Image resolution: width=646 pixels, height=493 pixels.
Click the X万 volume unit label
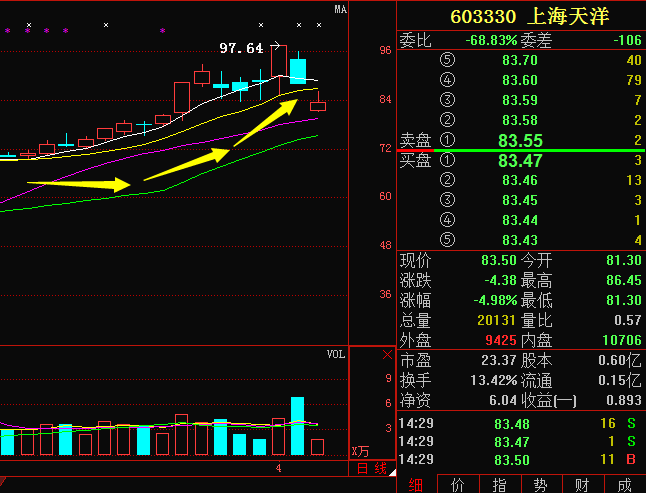(360, 452)
